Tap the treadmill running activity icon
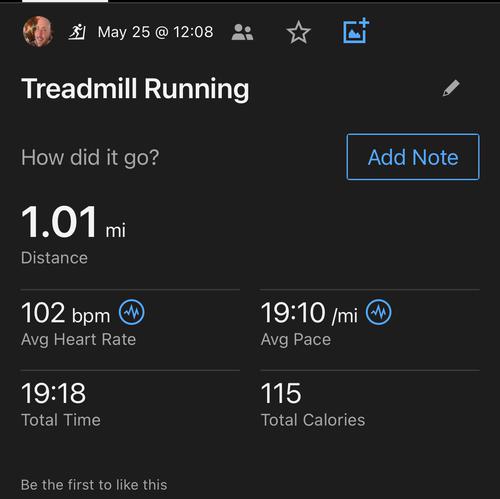Viewport: 500px width, 499px height. [77, 32]
